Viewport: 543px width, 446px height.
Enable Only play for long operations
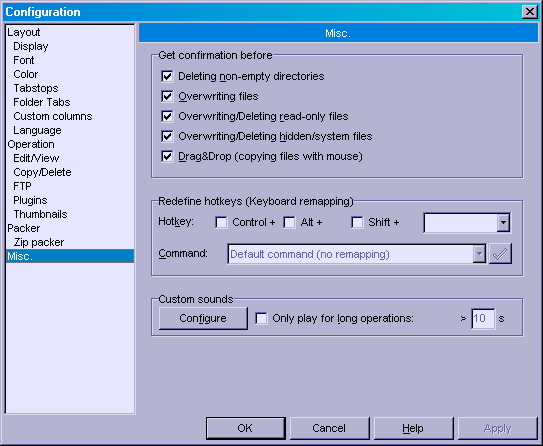261,319
